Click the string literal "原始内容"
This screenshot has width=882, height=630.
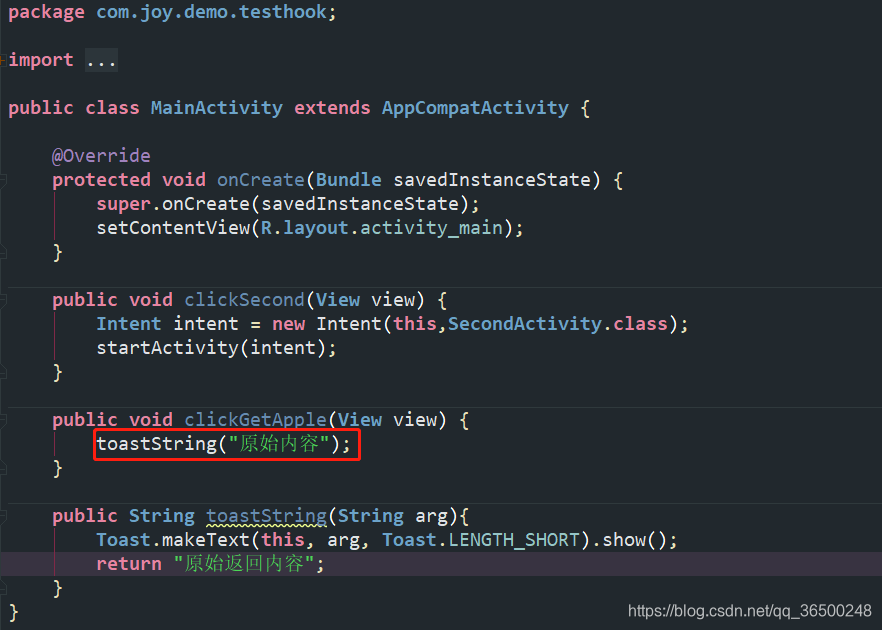click(x=279, y=444)
